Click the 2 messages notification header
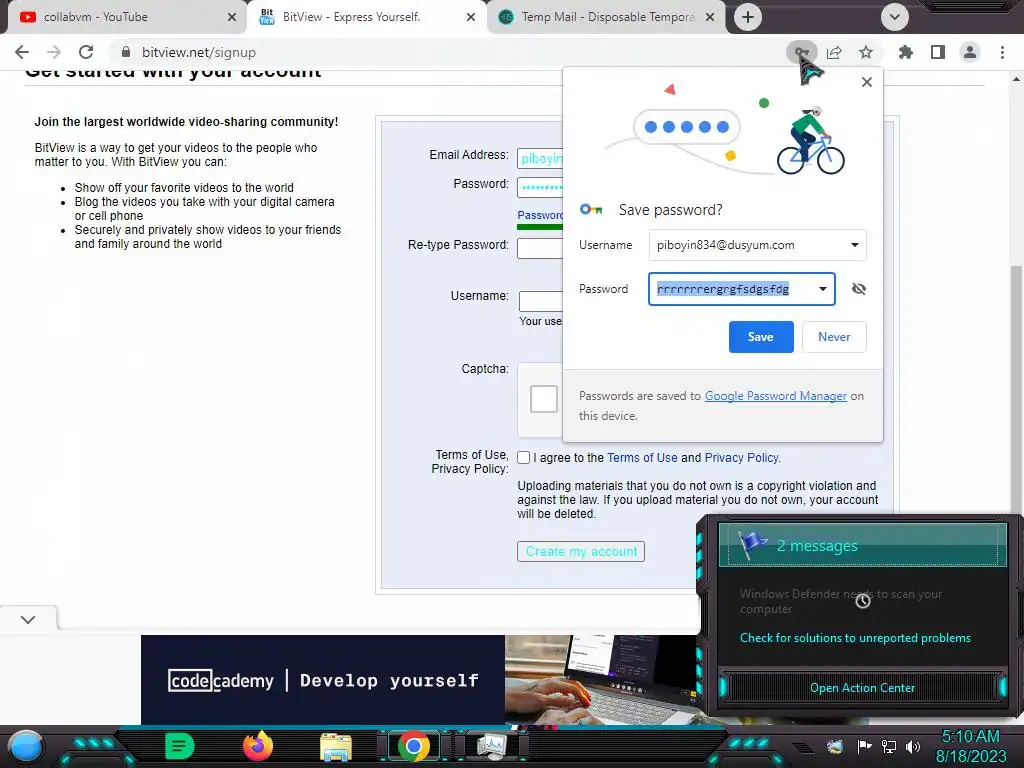 862,545
